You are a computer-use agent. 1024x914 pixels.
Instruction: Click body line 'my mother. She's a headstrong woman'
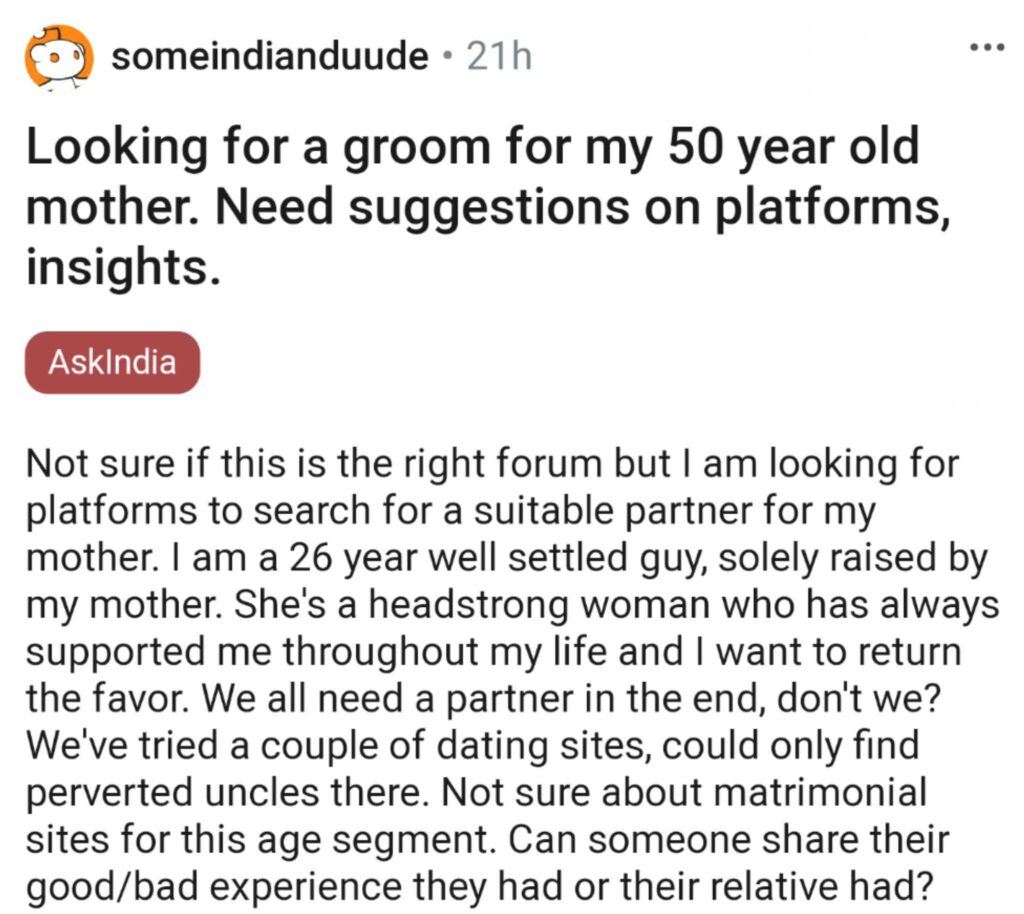point(513,606)
